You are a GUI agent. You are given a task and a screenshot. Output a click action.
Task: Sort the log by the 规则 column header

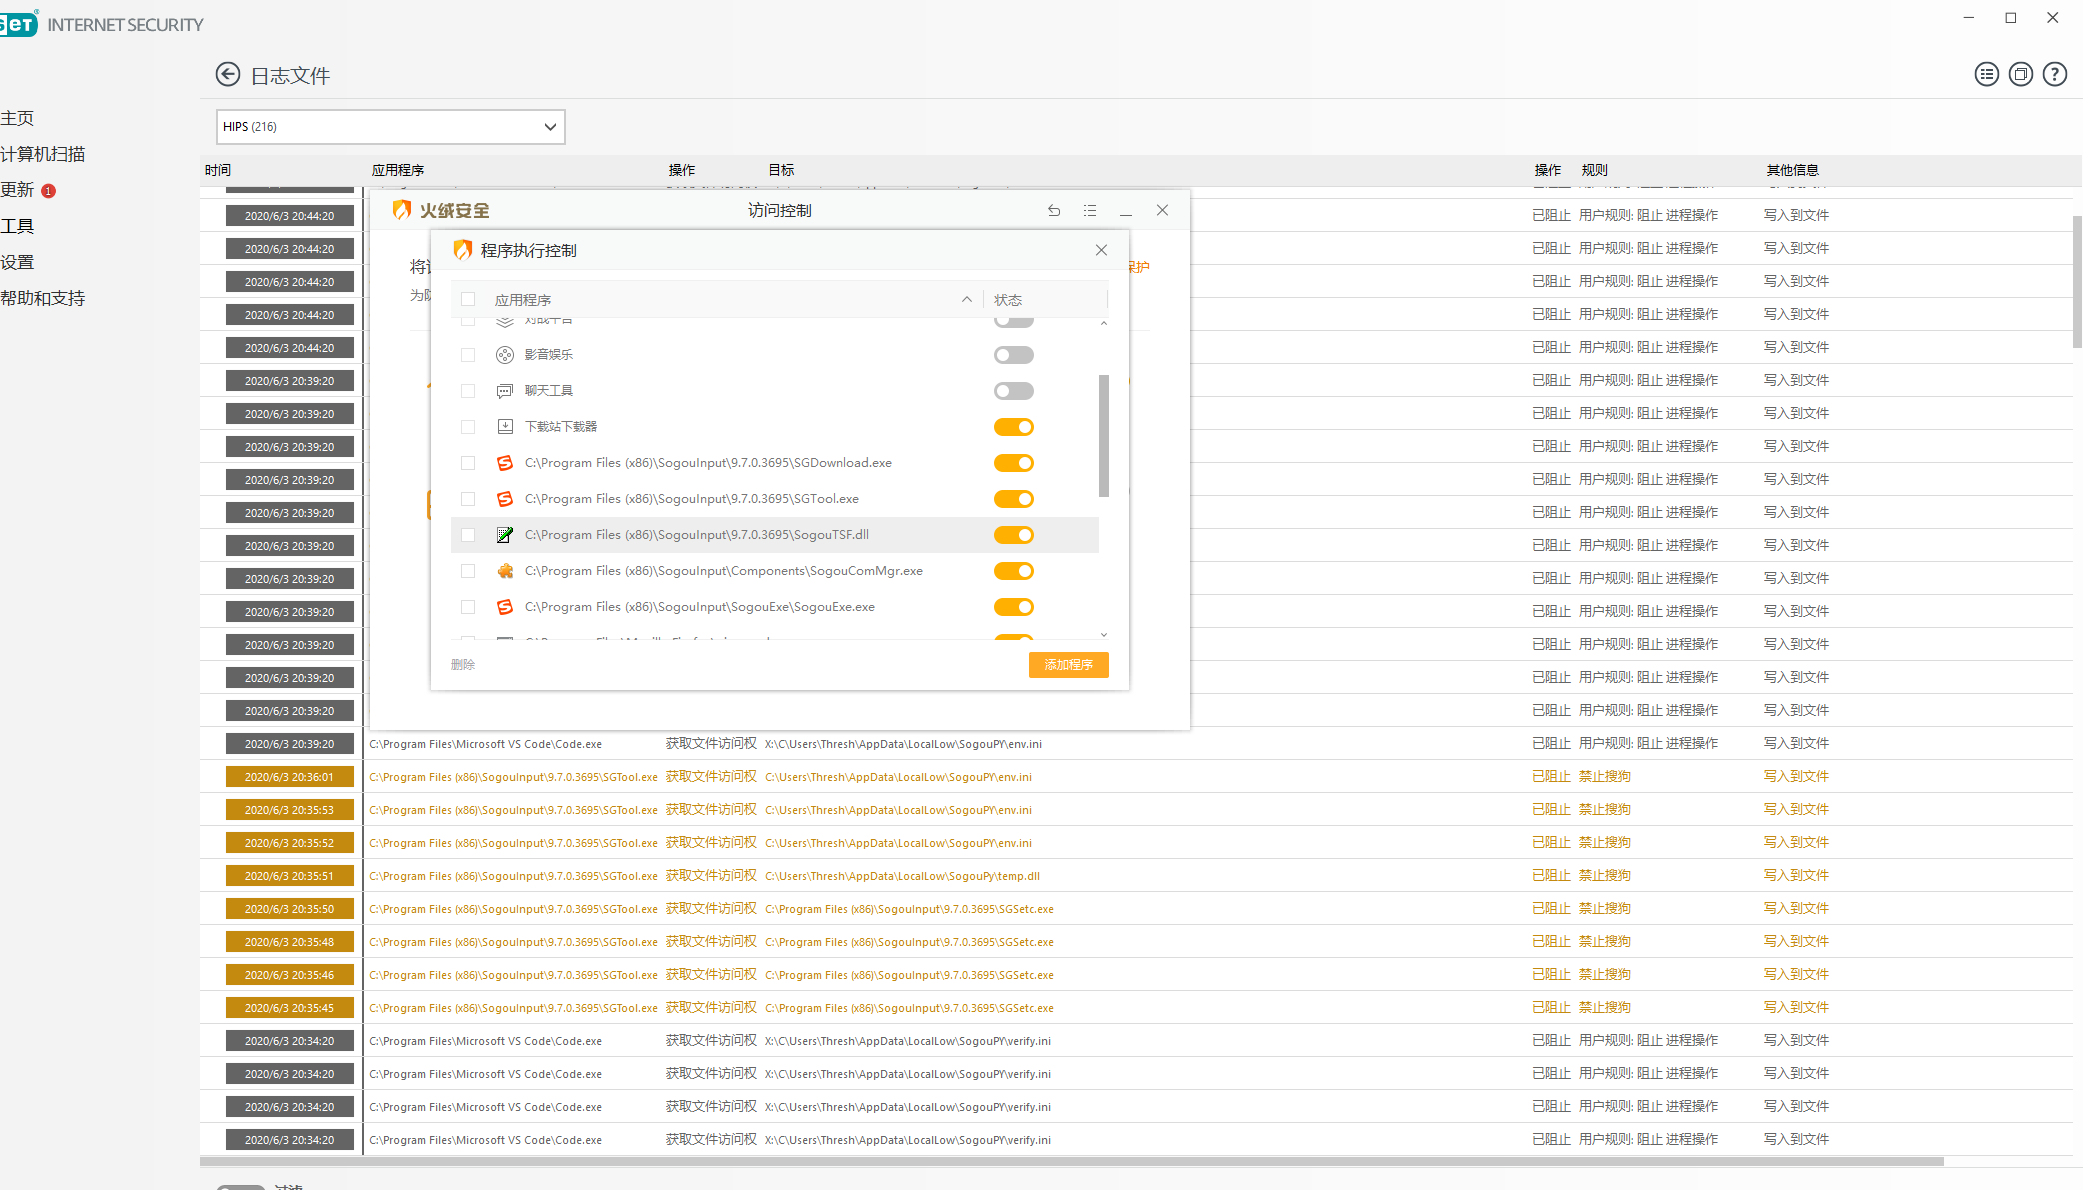click(x=1594, y=170)
